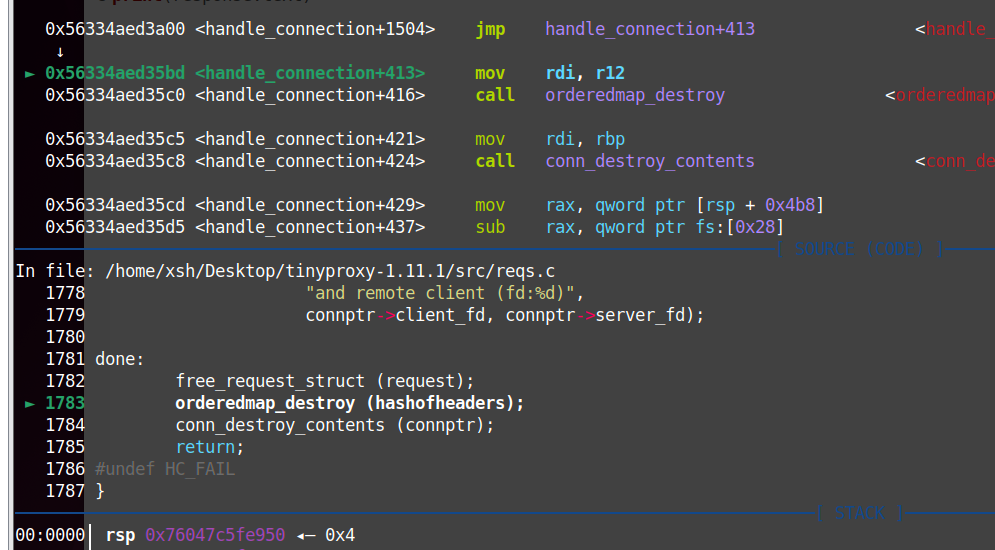Click the bold orderedmap_destroy (hashofheaders) source line
The width and height of the screenshot is (995, 550).
click(349, 403)
